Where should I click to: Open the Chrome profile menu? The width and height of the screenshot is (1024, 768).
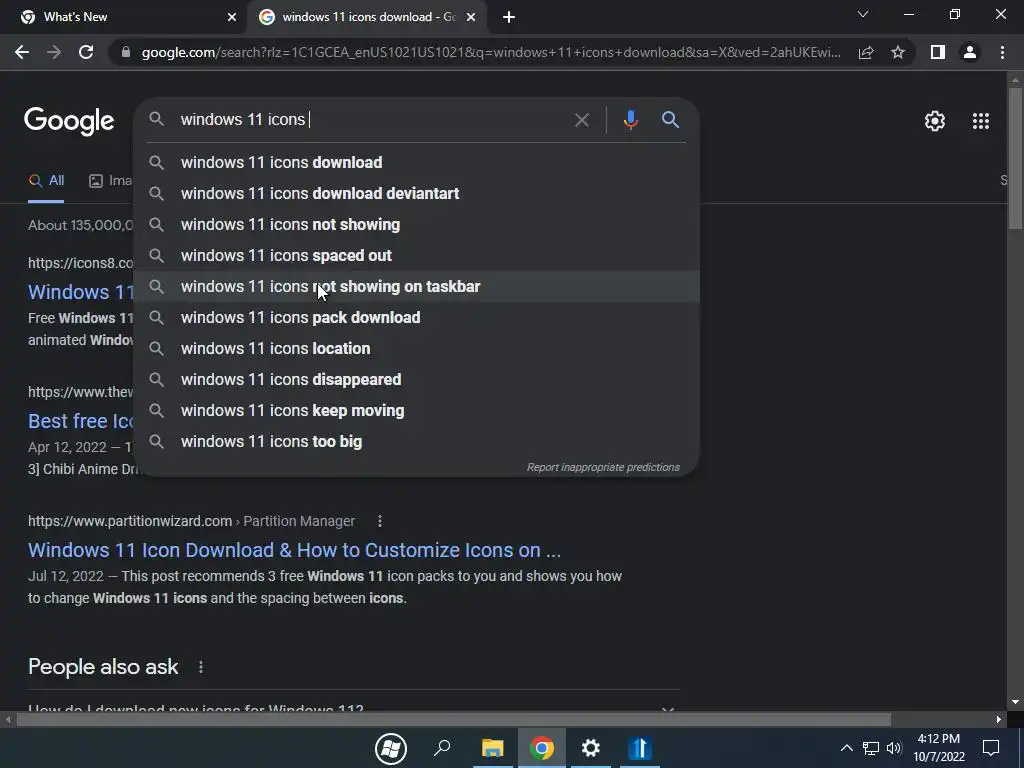coord(970,52)
